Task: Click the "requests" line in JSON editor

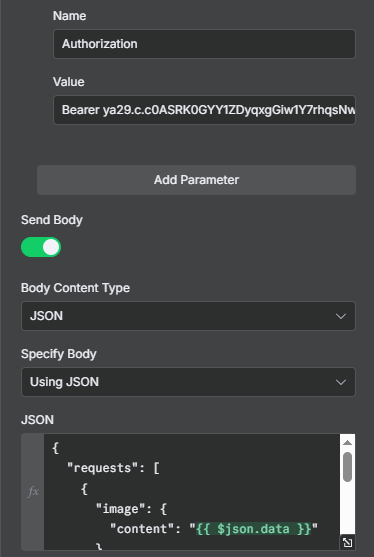Action: (113, 468)
